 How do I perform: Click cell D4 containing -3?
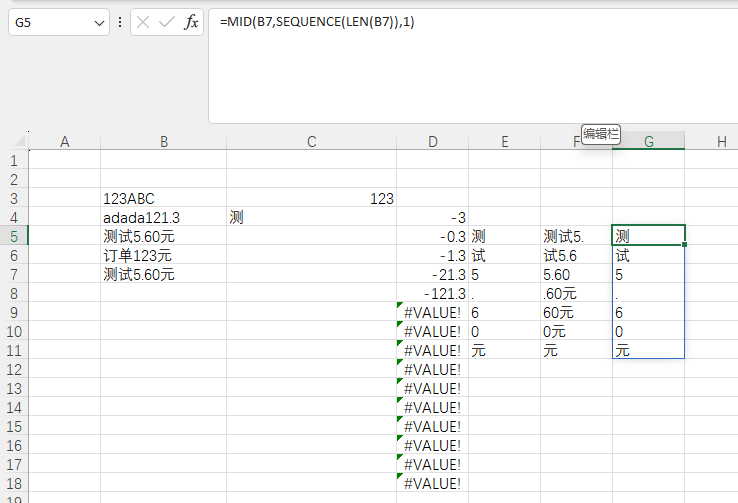[433, 217]
